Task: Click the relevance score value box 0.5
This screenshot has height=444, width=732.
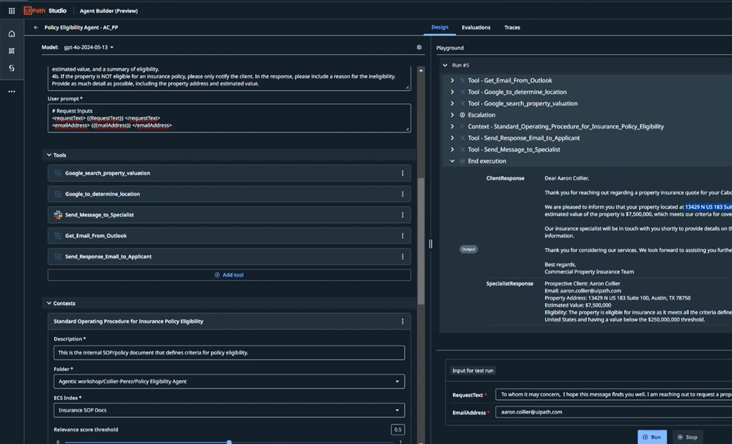Action: point(398,430)
